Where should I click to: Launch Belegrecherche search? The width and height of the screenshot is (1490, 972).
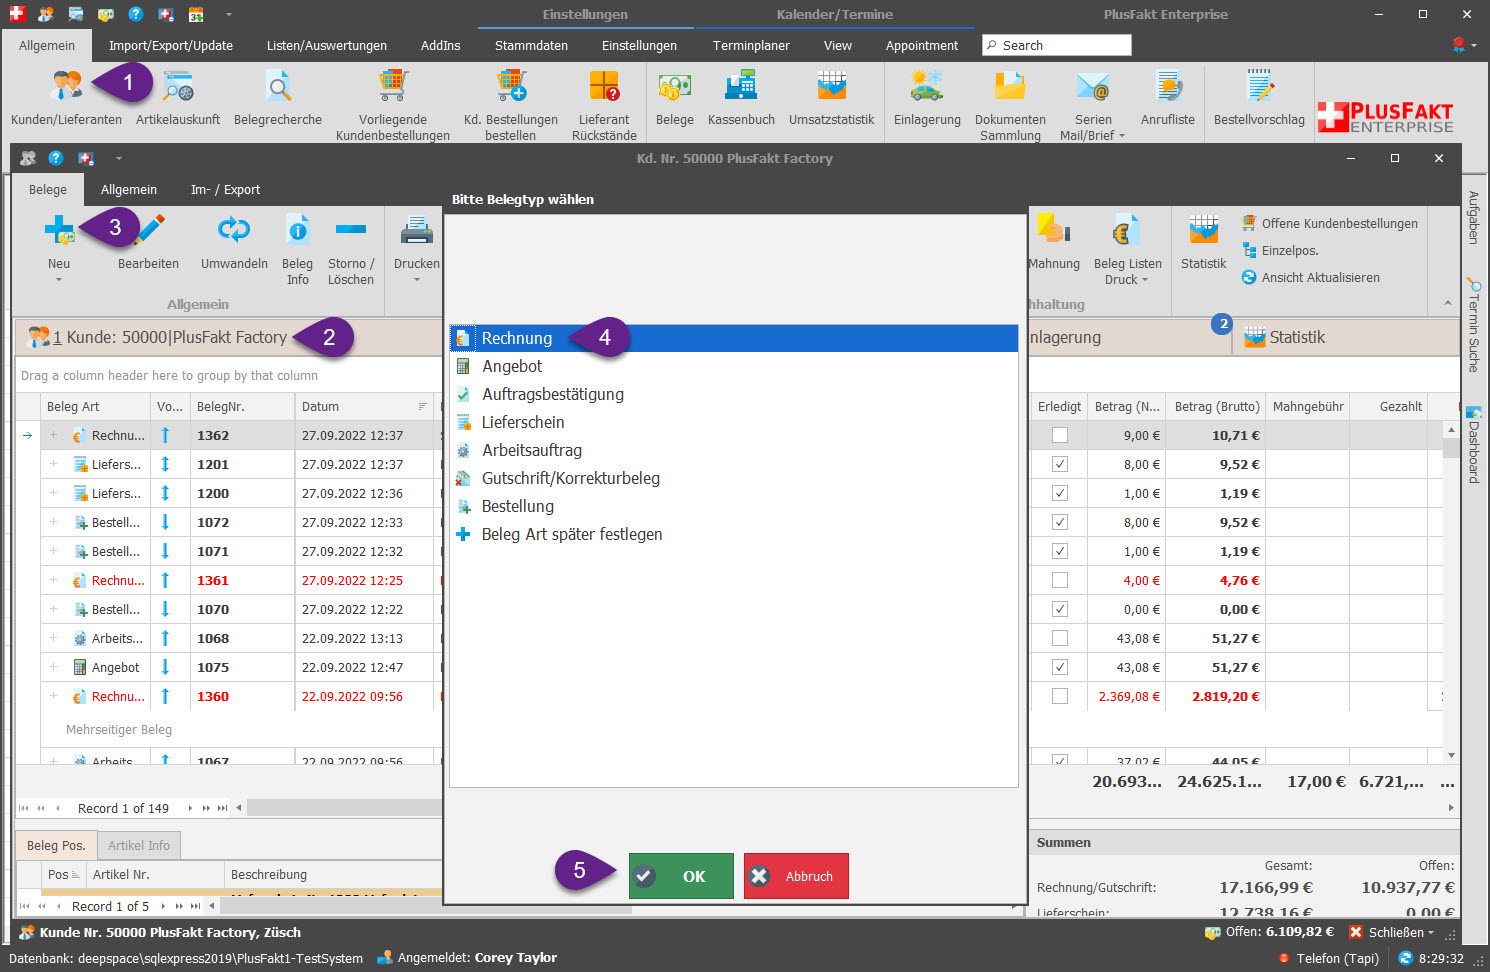click(x=278, y=99)
